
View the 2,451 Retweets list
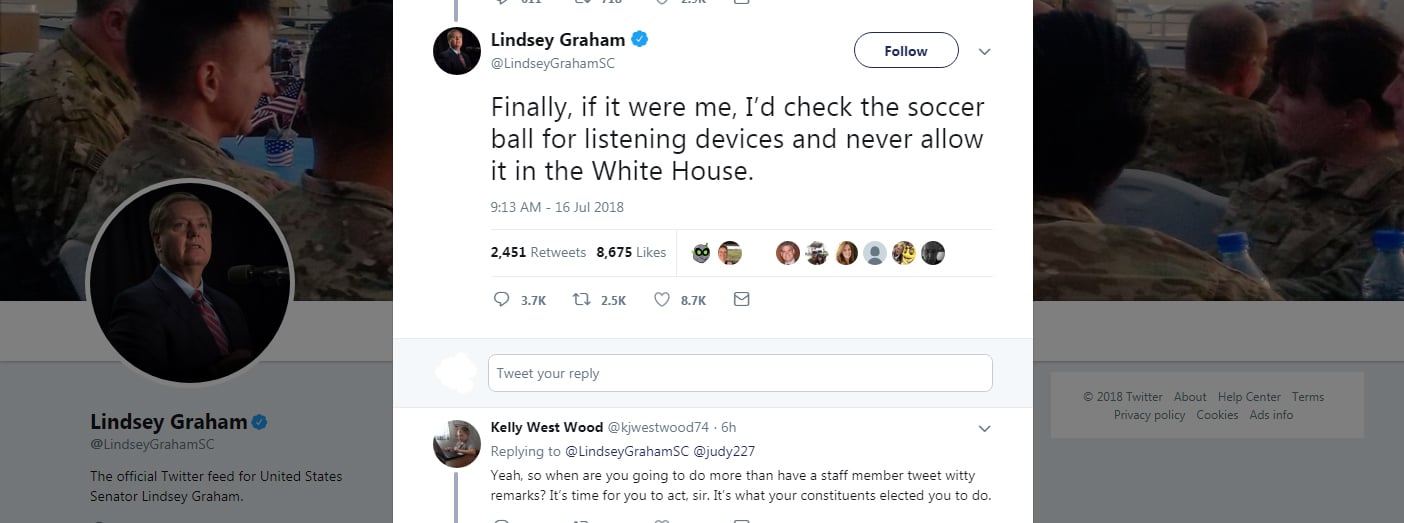point(538,252)
